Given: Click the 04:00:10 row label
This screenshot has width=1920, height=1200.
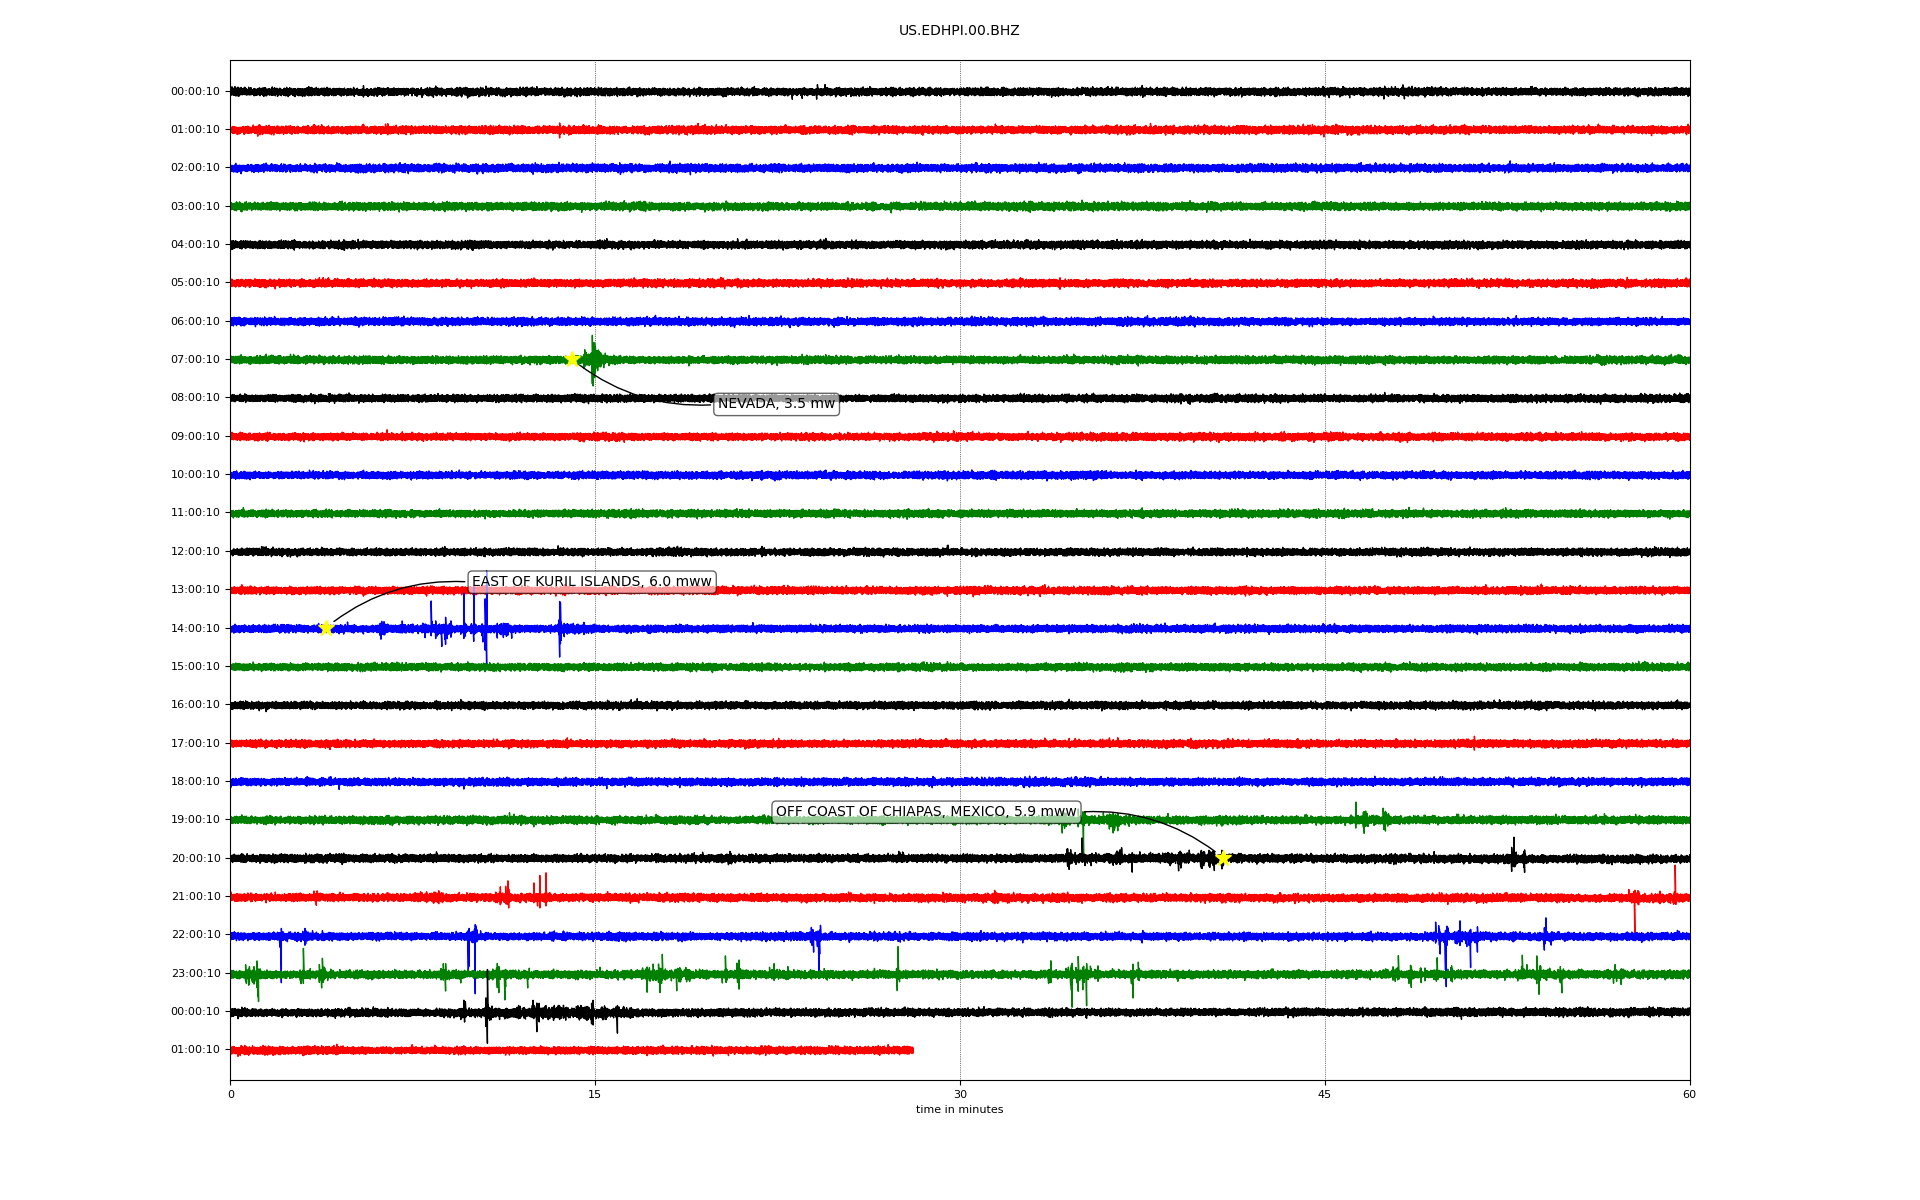Looking at the screenshot, I should 195,245.
